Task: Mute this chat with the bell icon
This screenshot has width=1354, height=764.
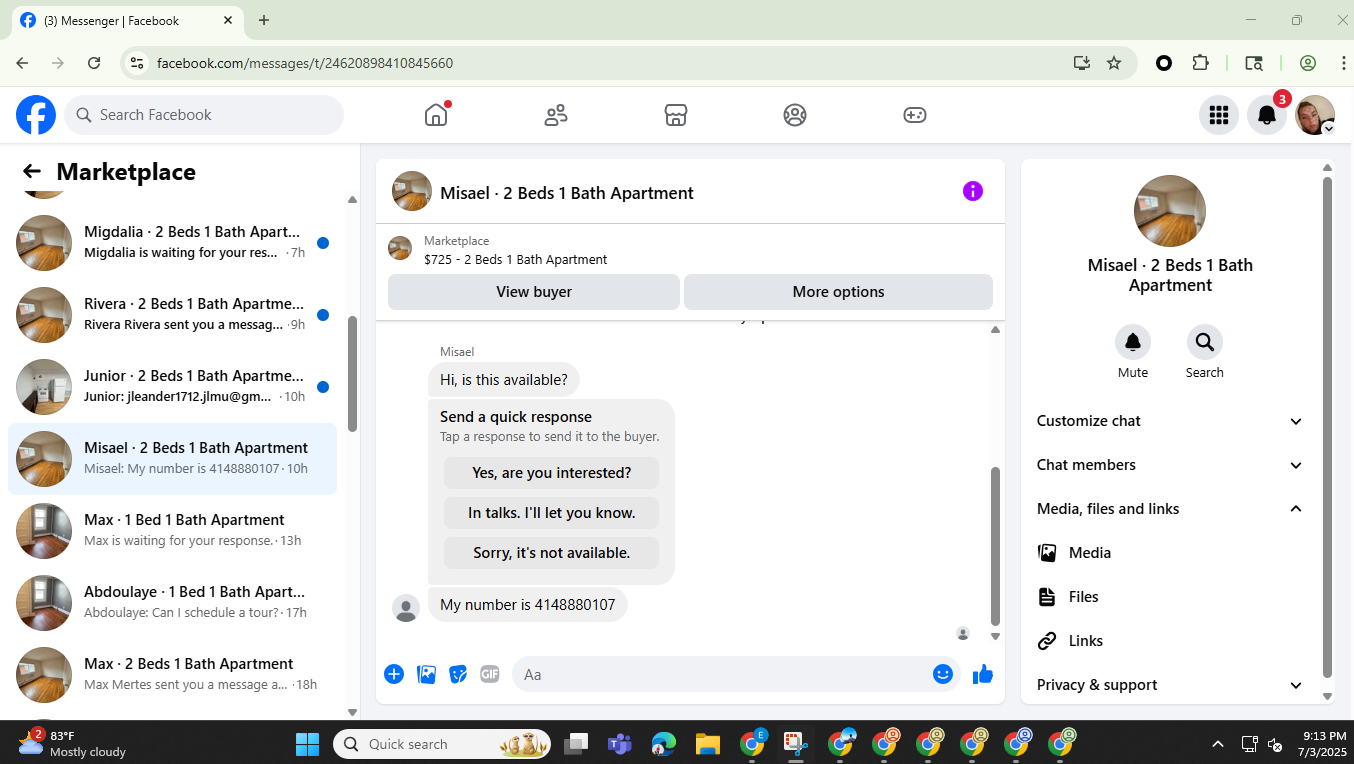Action: (1133, 343)
